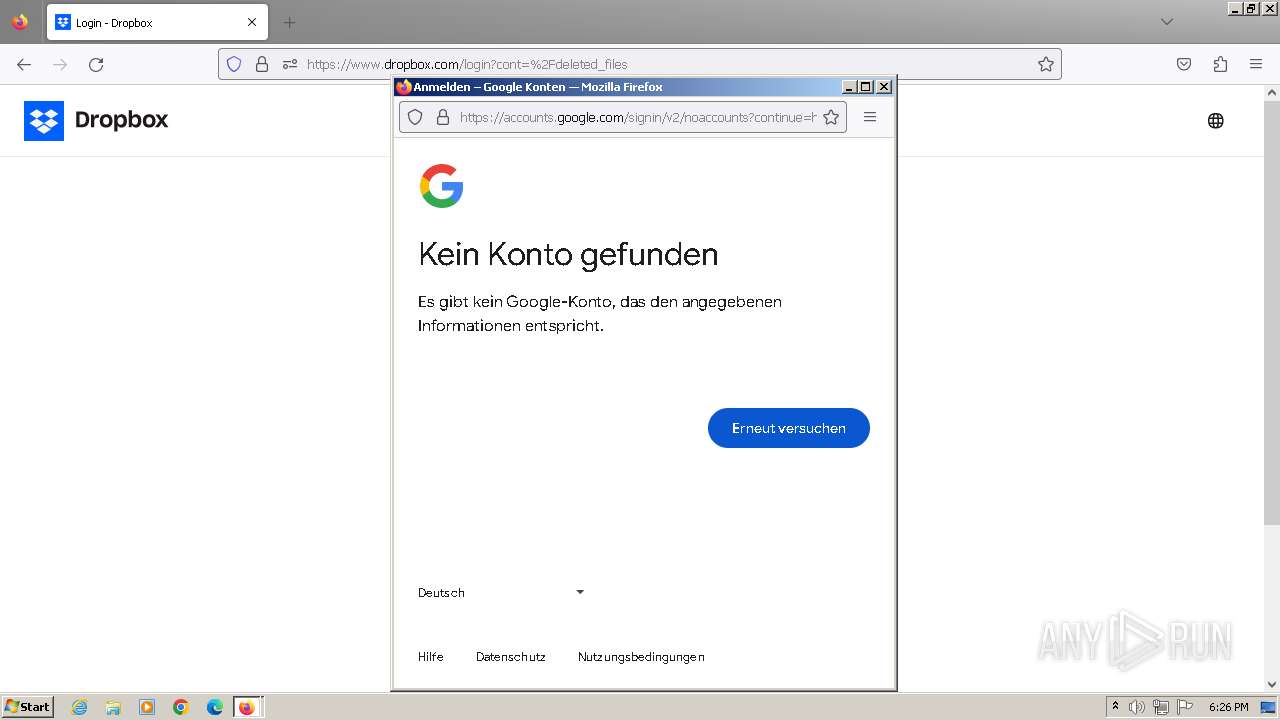
Task: Open a new tab with the plus button
Action: pyautogui.click(x=289, y=22)
